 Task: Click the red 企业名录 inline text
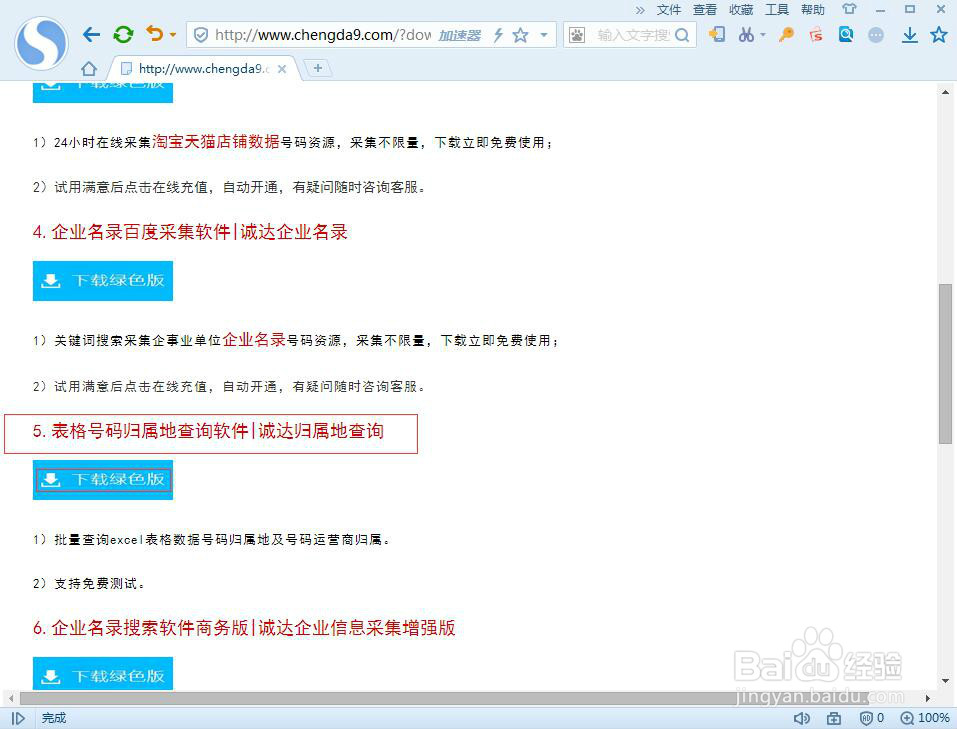tap(255, 339)
